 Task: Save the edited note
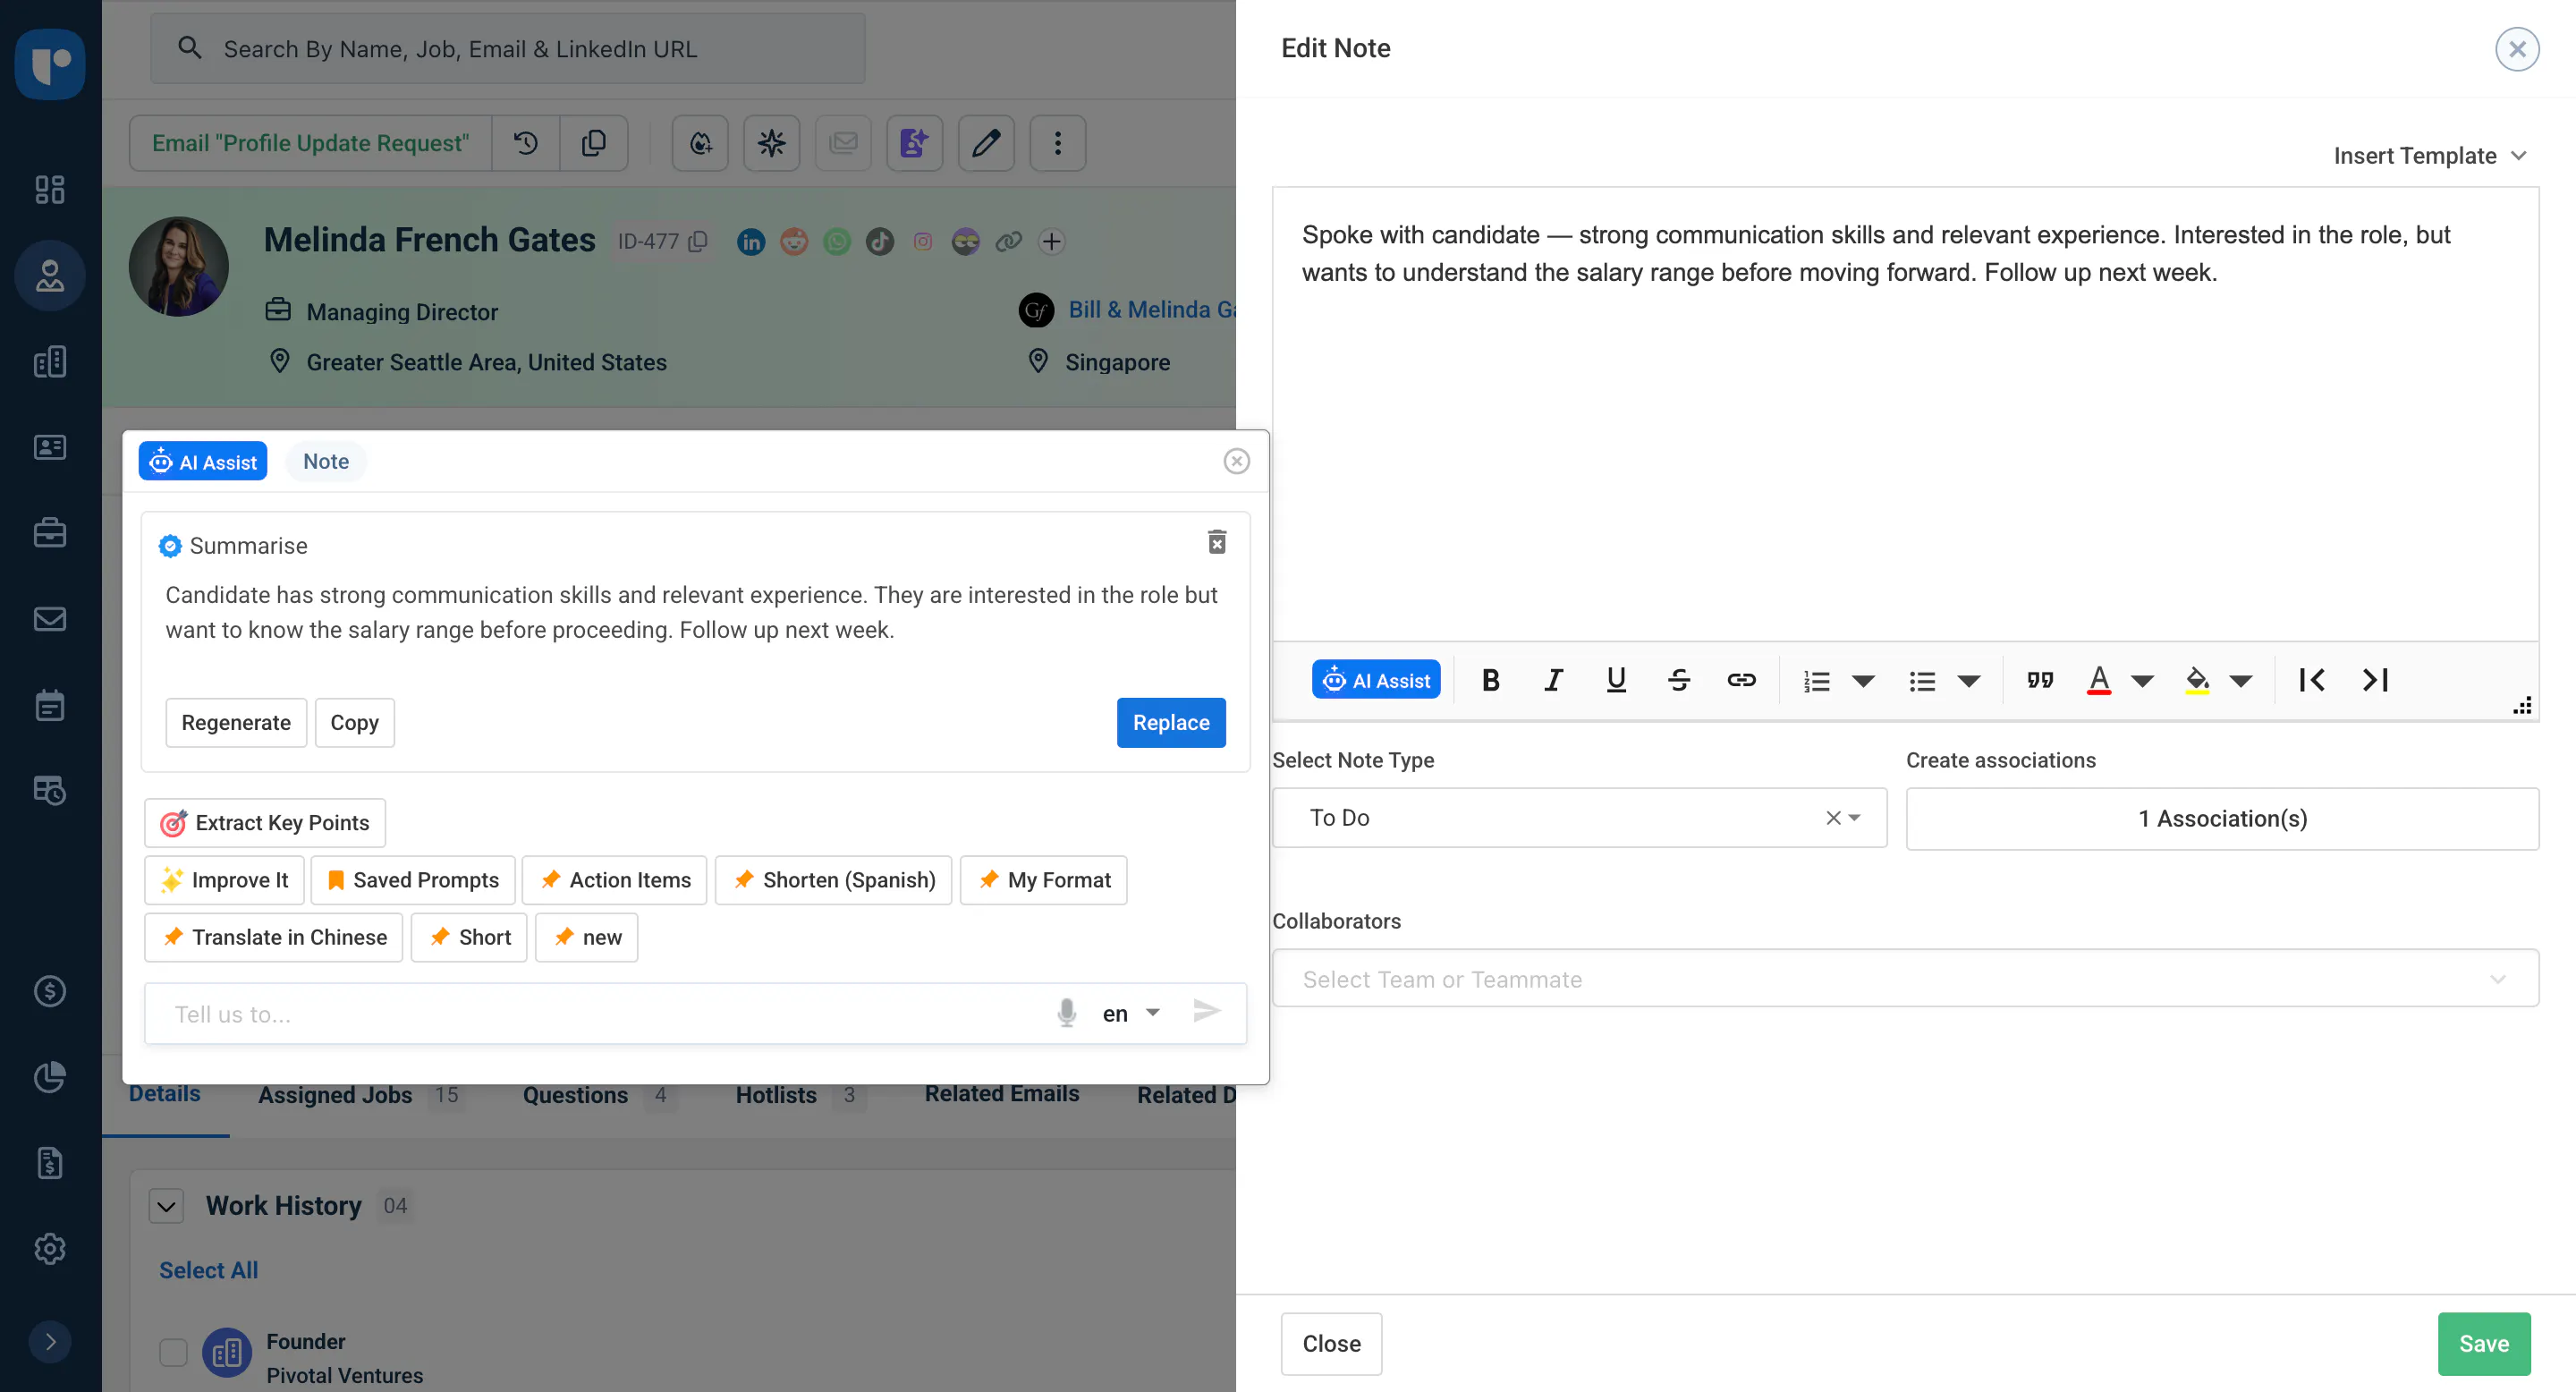(2484, 1344)
